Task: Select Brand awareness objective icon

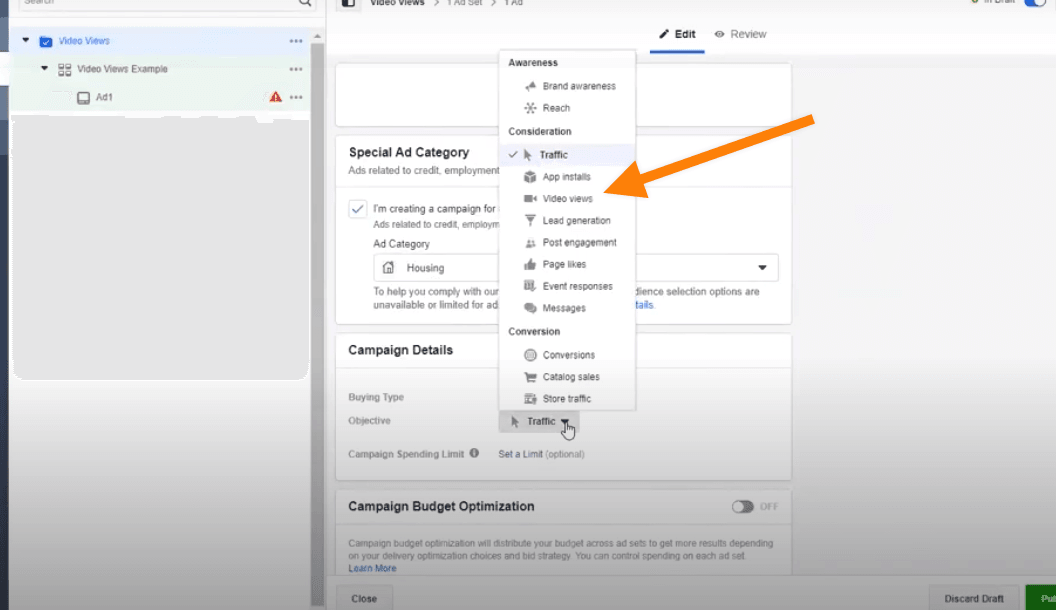Action: (x=531, y=86)
